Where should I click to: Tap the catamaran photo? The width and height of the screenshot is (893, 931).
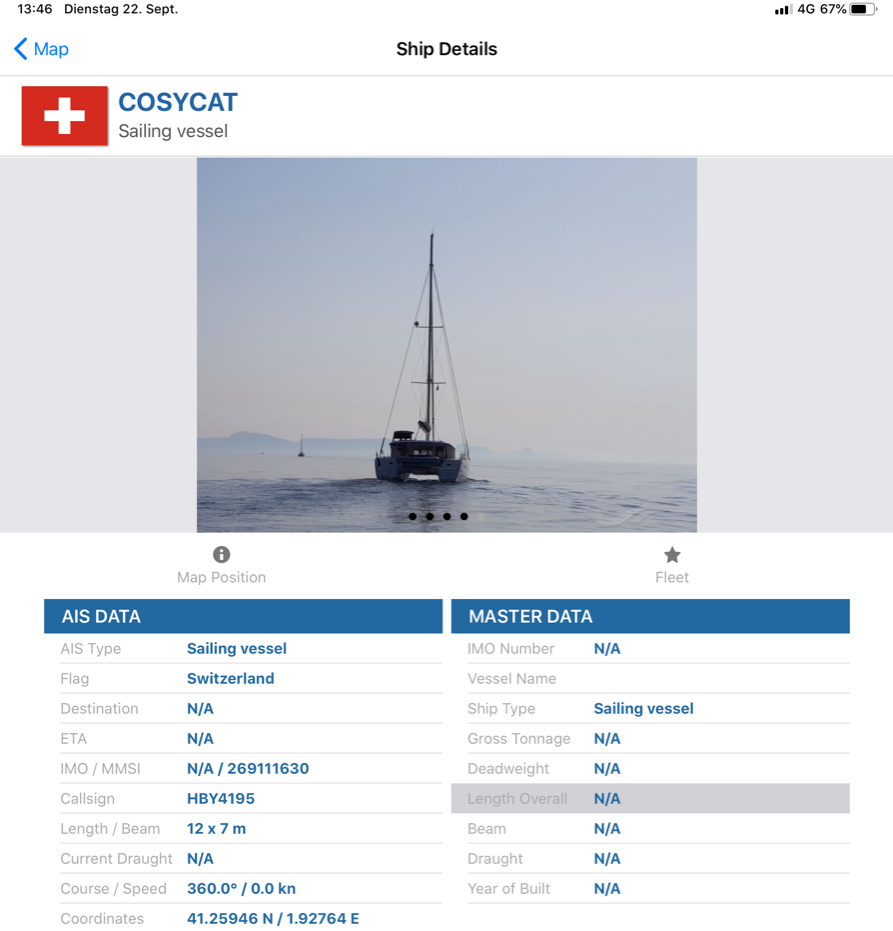(x=446, y=345)
